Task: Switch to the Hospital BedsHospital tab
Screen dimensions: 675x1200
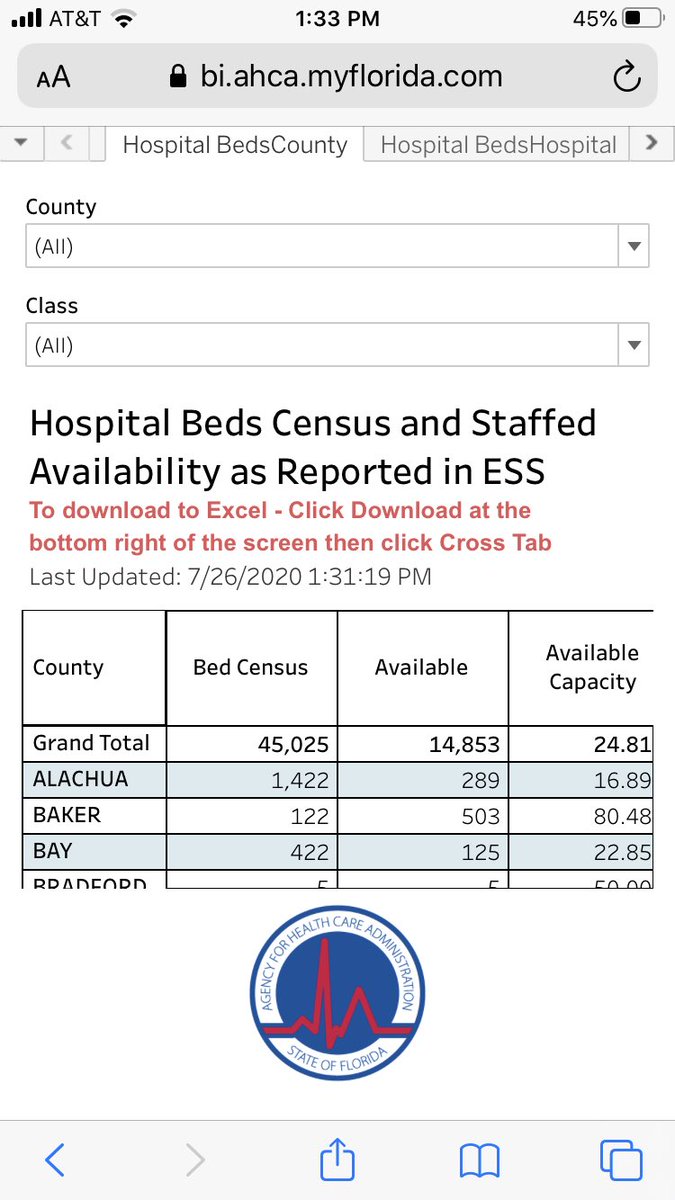Action: 498,144
